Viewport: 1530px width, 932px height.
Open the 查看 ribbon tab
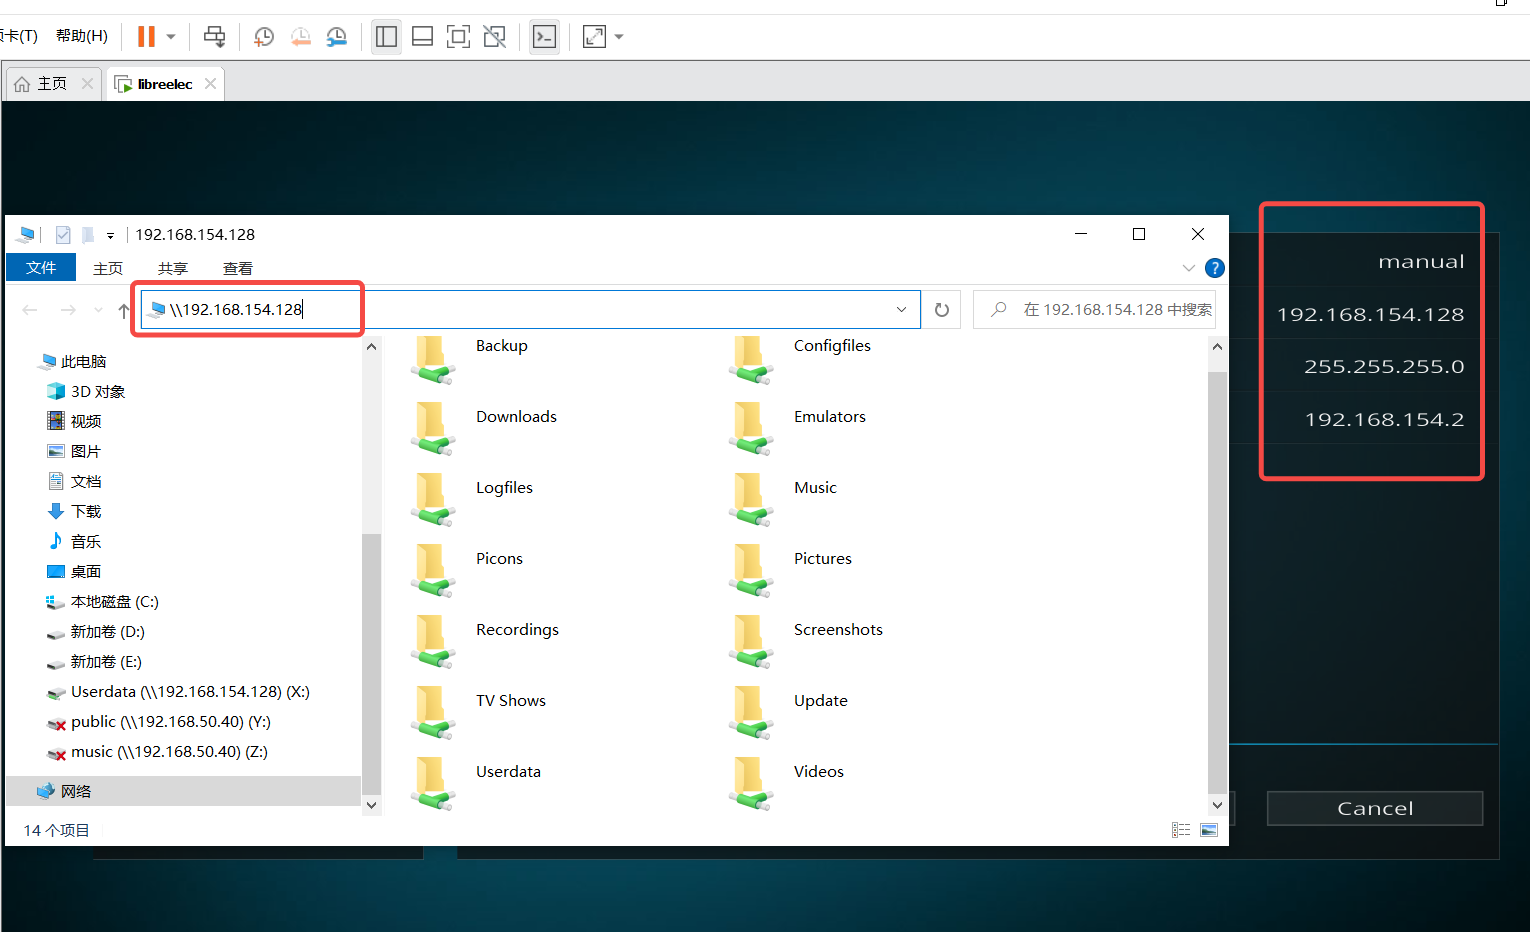[x=238, y=268]
